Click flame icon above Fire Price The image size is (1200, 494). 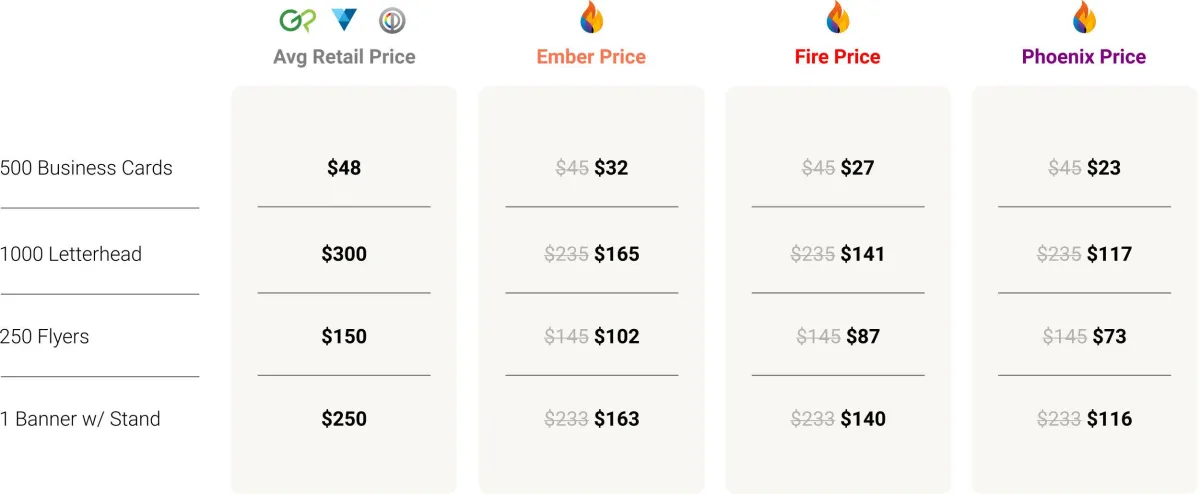pos(838,17)
